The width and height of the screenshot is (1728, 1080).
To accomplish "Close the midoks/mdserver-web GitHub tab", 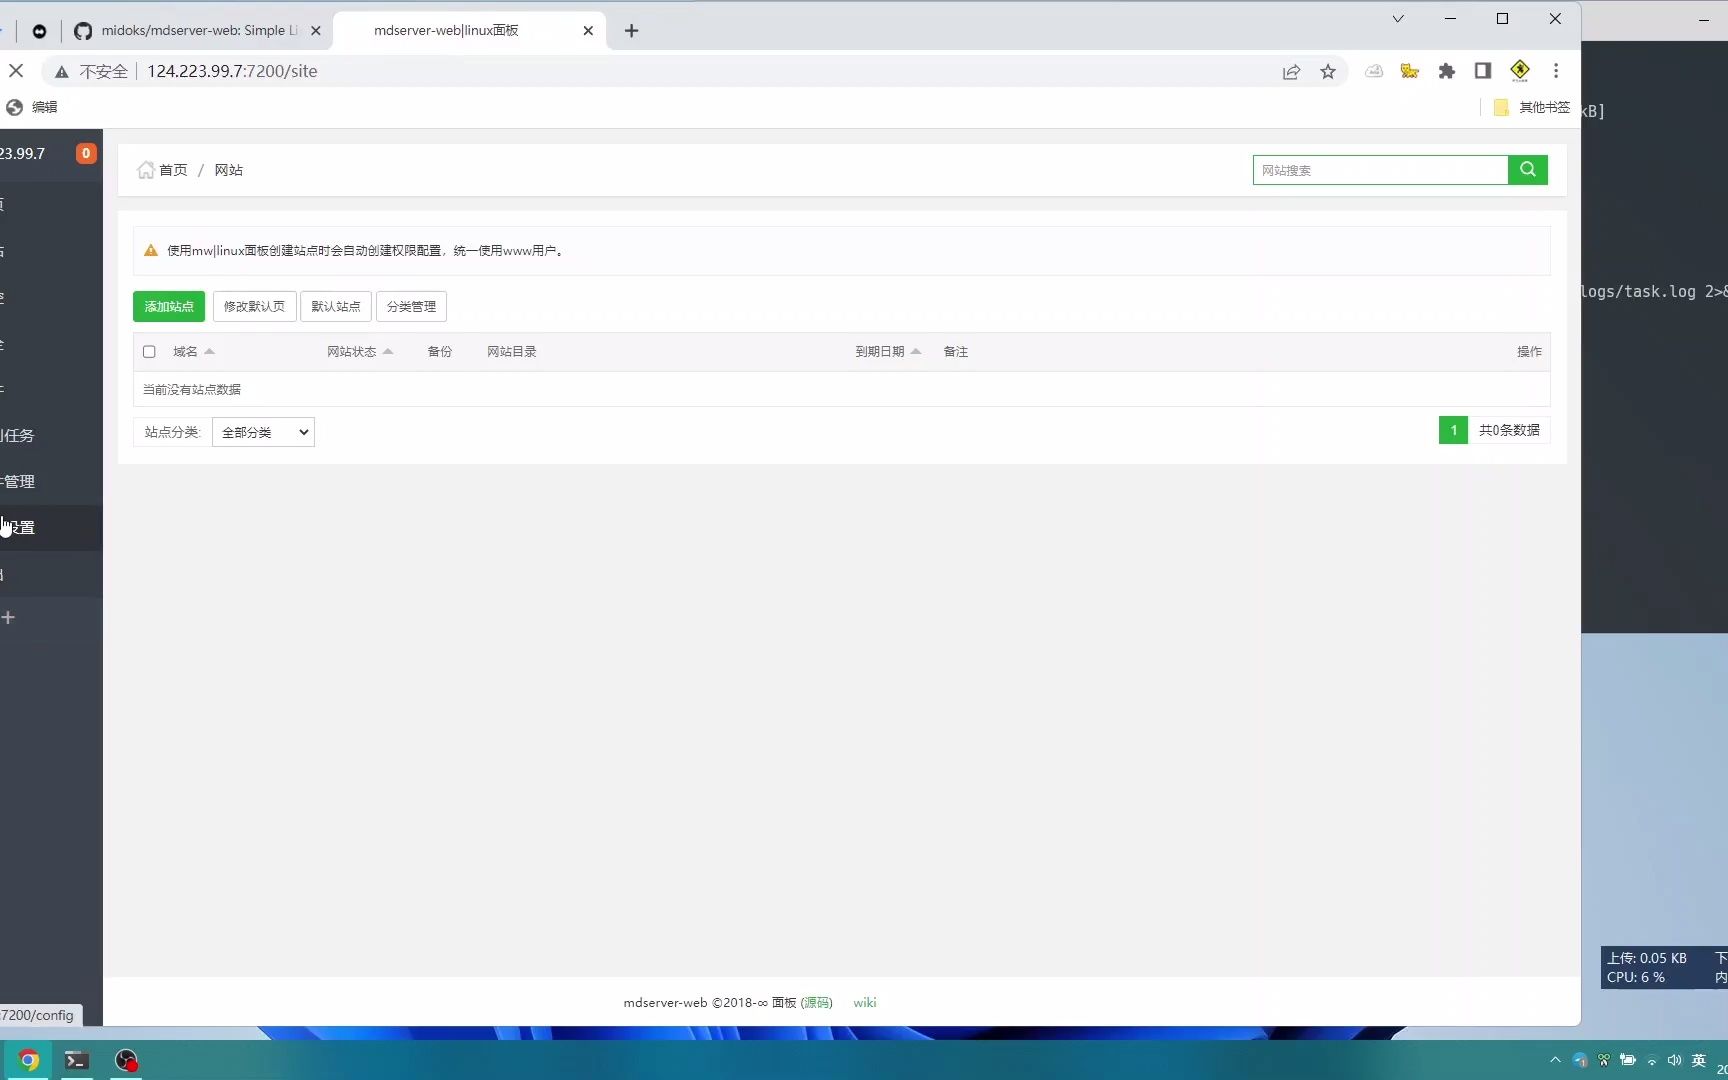I will tap(316, 31).
